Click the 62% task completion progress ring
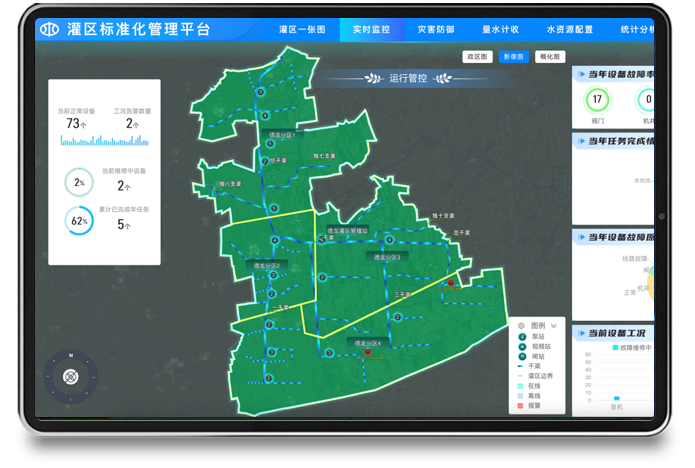Viewport: 695px width, 468px height. [79, 221]
